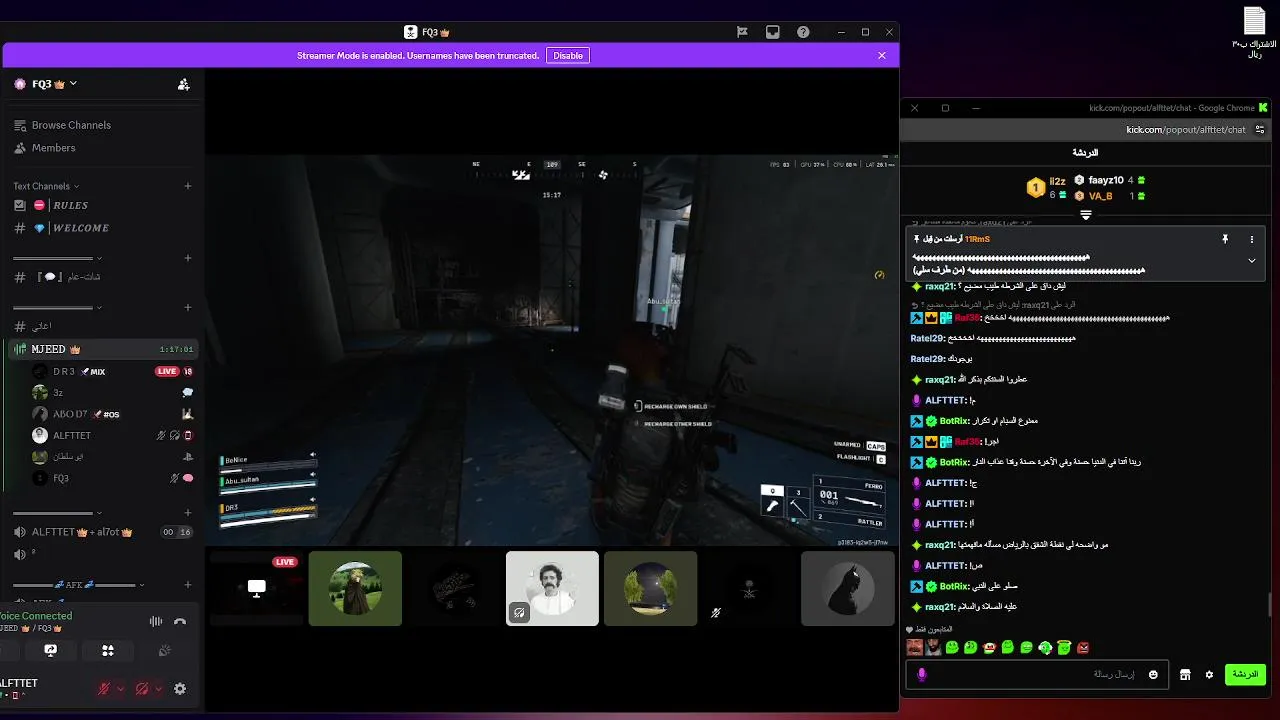Open the Kick shop icon below chat

1185,675
